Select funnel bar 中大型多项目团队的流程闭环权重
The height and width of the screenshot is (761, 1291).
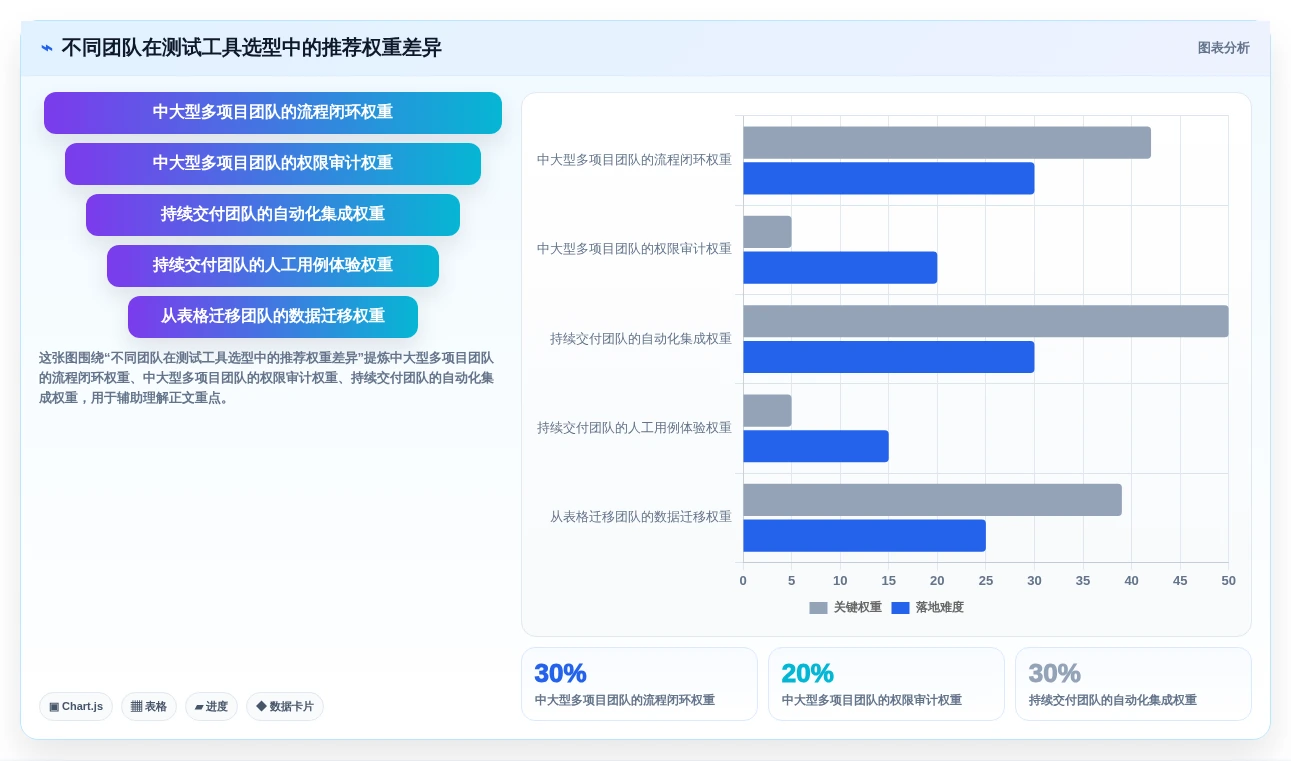click(x=273, y=113)
